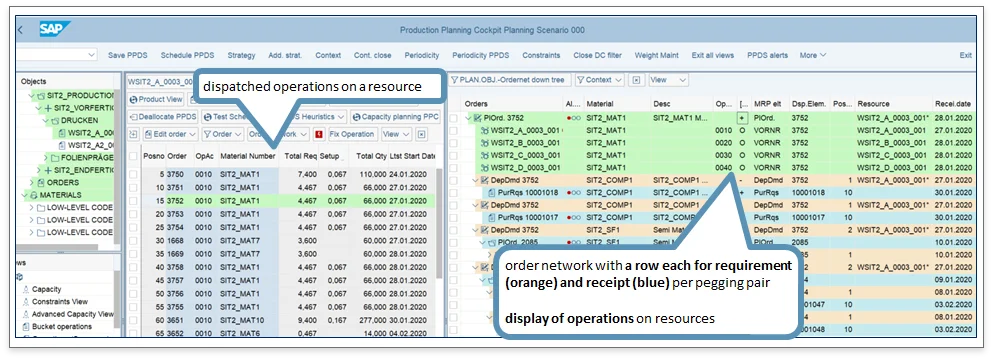This screenshot has width=993, height=360.
Task: Open the Strategy menu item
Action: (x=241, y=55)
